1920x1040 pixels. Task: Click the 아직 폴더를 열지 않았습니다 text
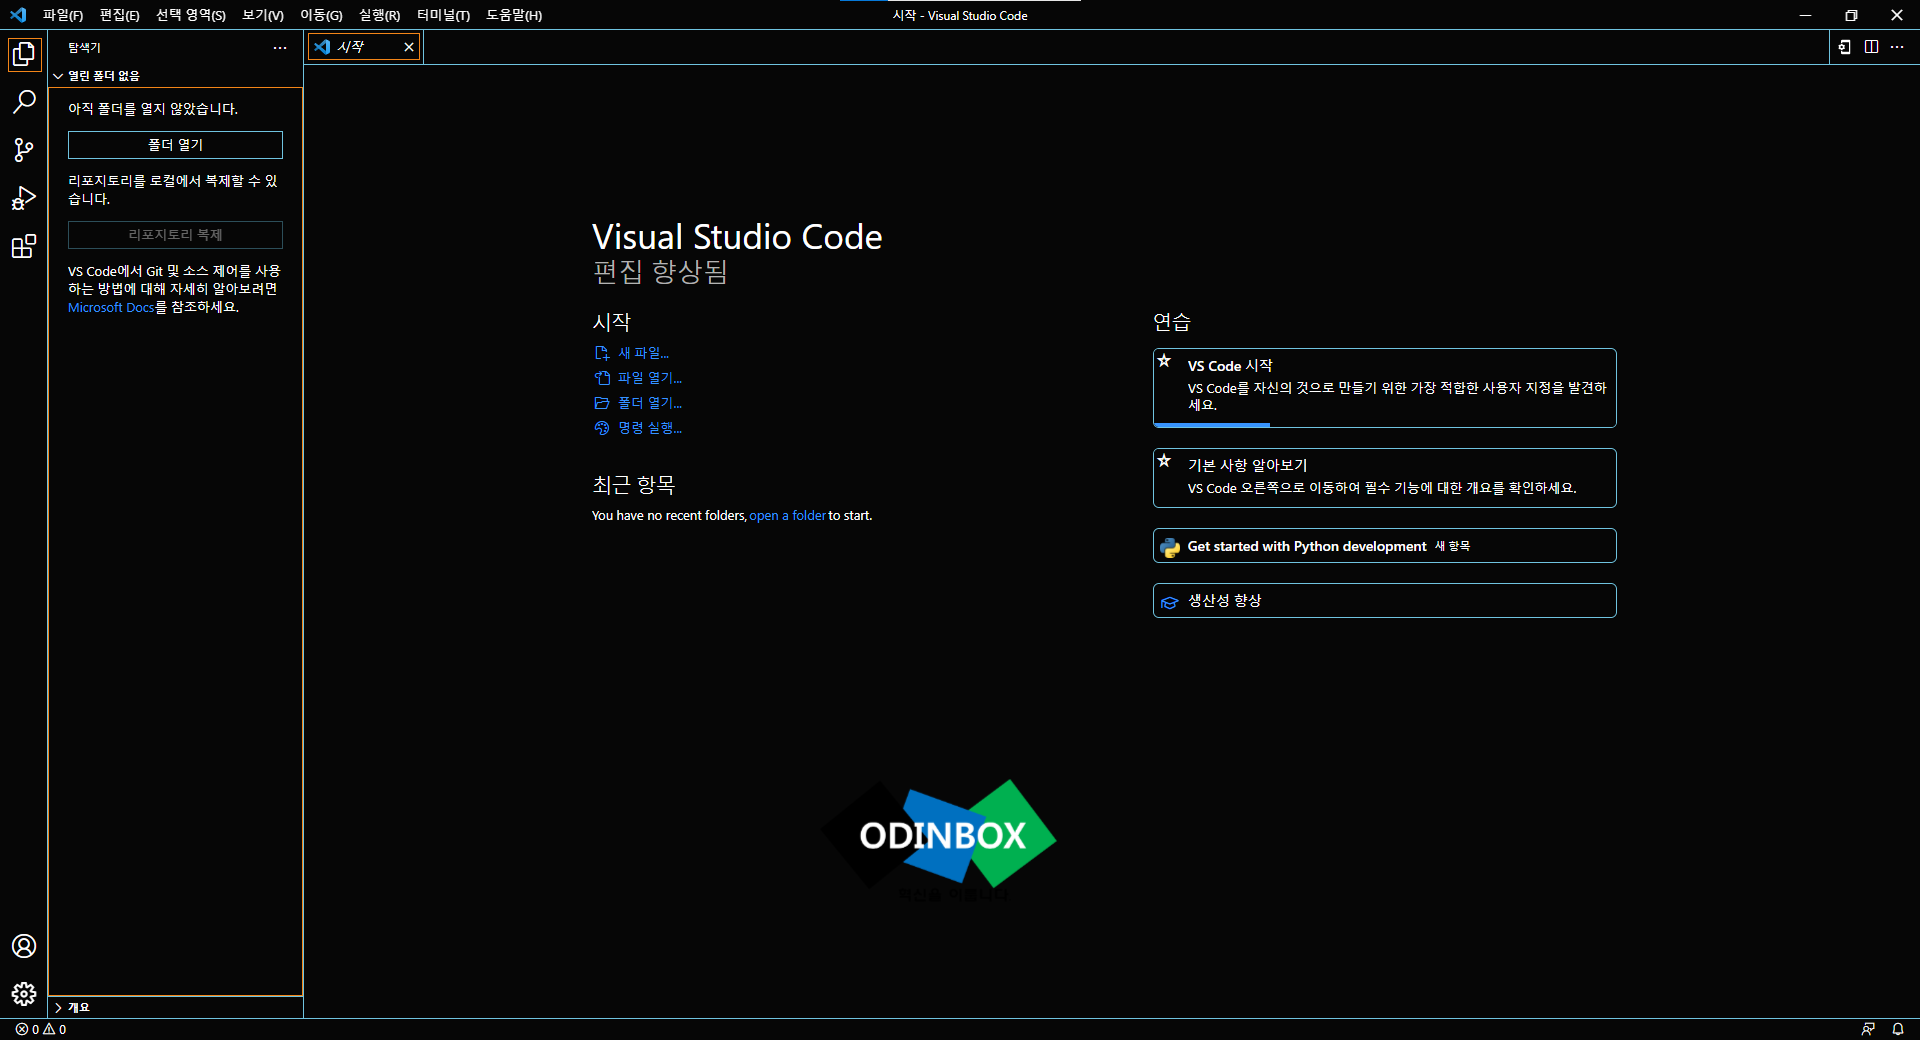153,109
